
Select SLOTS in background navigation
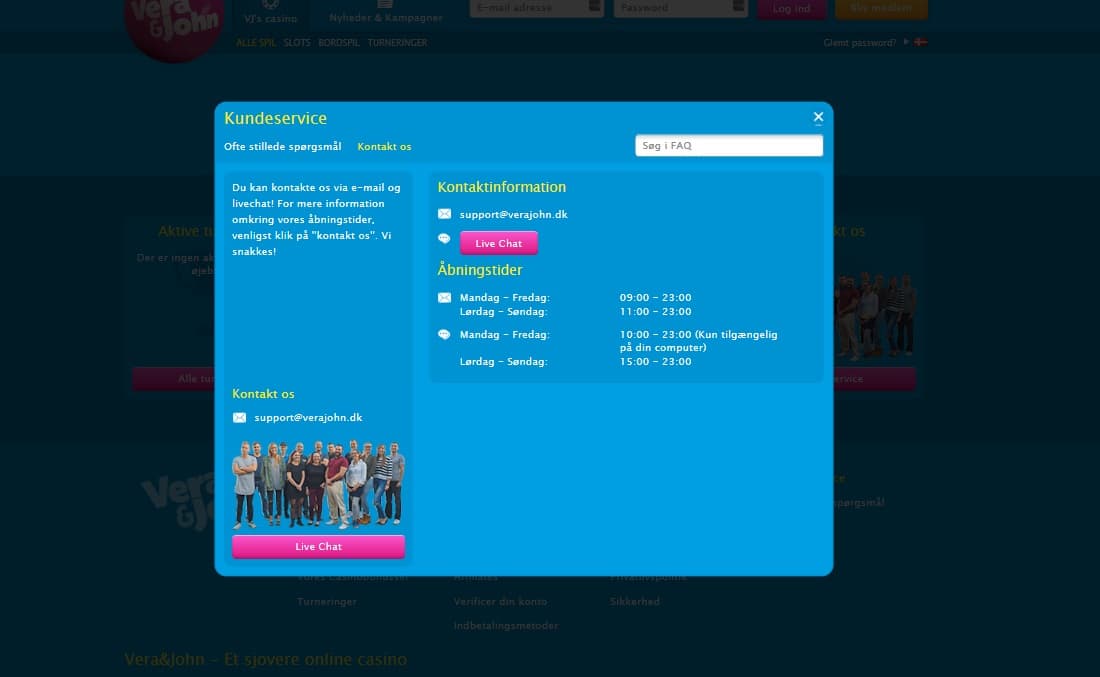click(x=297, y=43)
